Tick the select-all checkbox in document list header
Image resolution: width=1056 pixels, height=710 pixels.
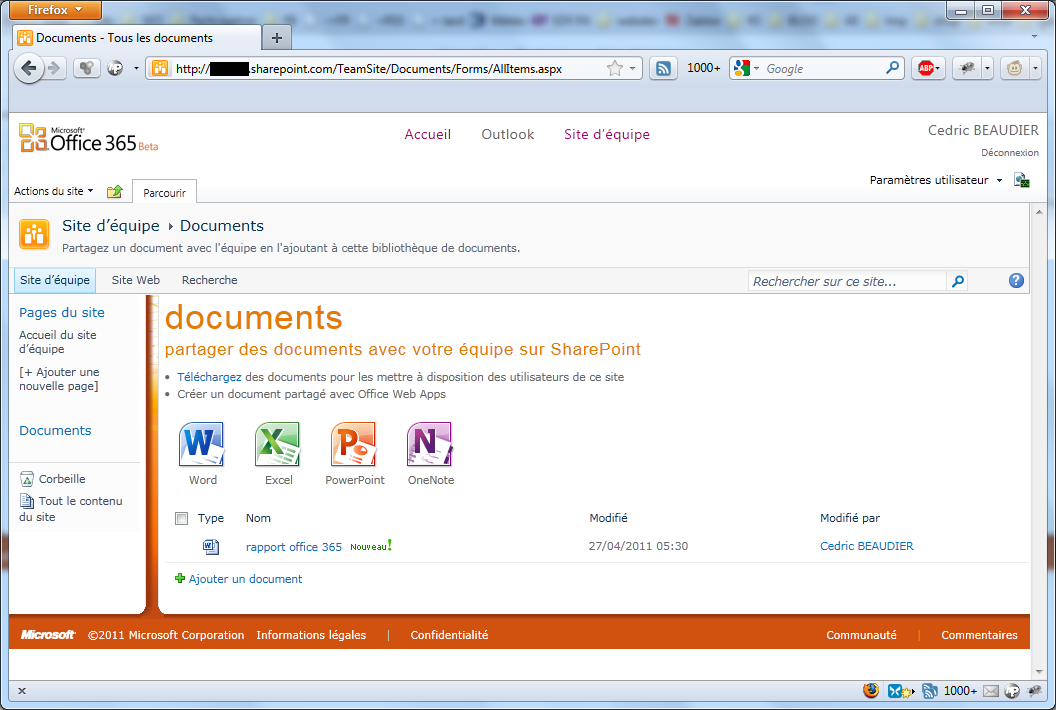click(x=181, y=518)
